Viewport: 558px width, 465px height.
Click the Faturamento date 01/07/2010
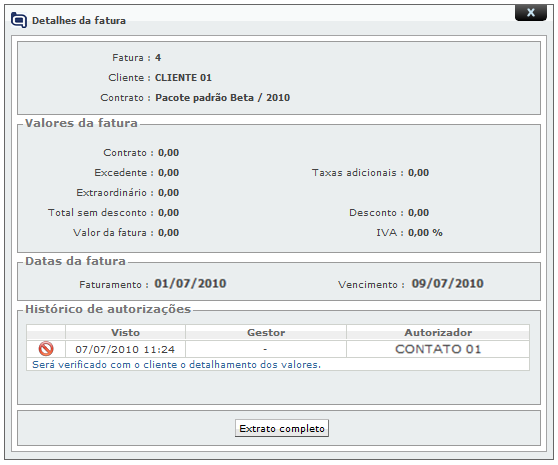coord(190,284)
